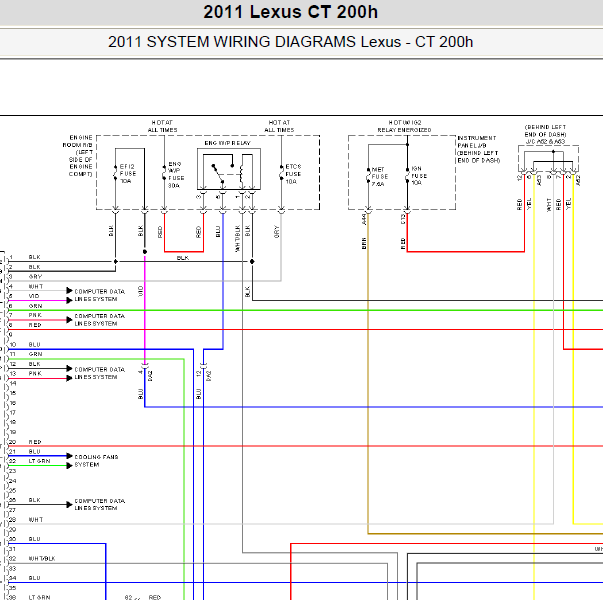Select pin 8 RED wire label
603x600 pixels.
tap(35, 325)
